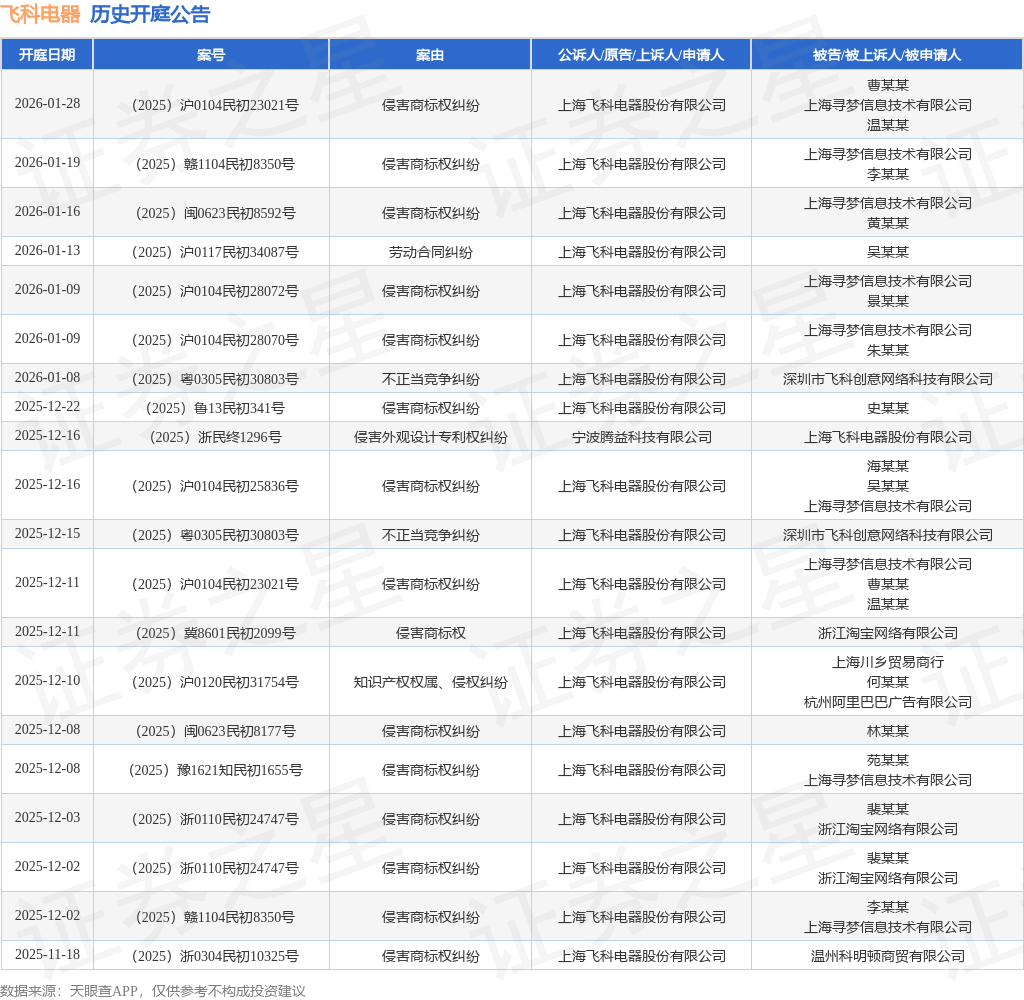The image size is (1024, 1000).
Task: Click defendant 苑某某
Action: click(888, 760)
